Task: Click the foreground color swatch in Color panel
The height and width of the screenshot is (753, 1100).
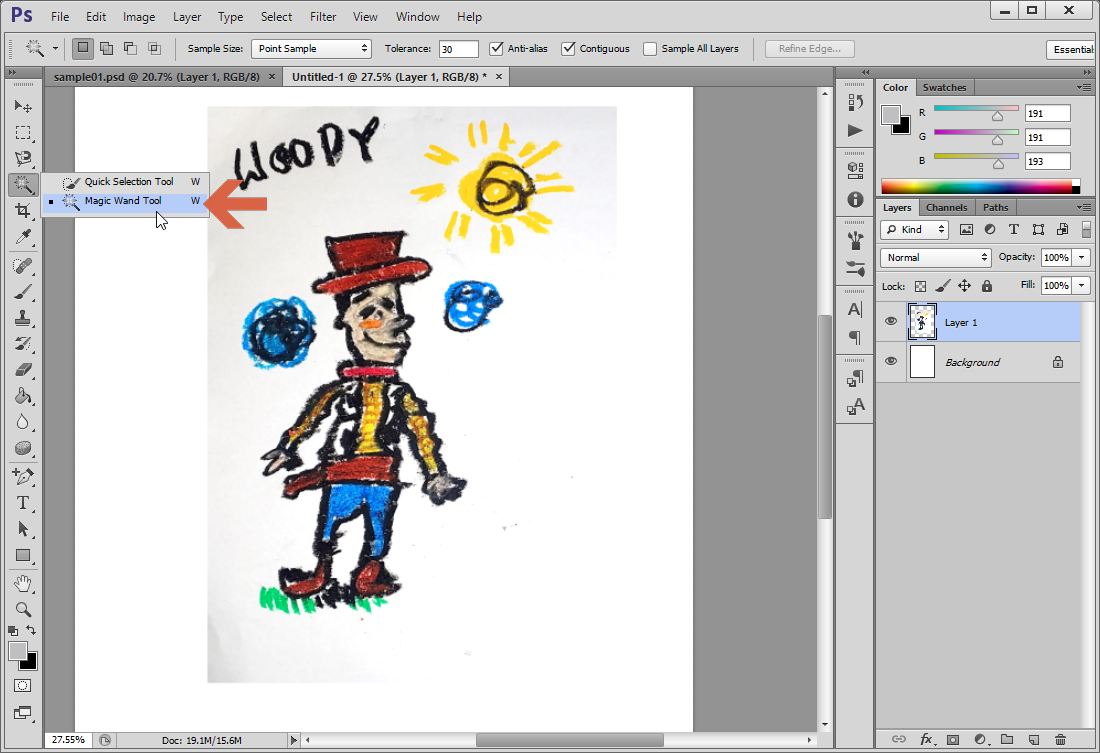Action: [x=890, y=114]
